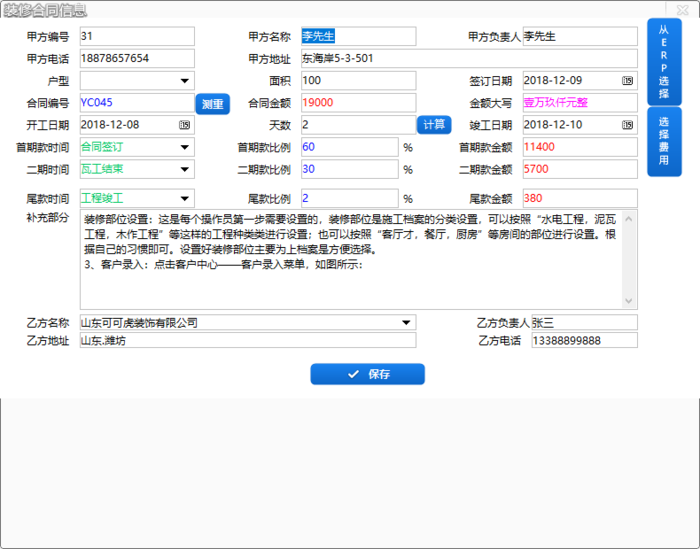Click the 二期款比例 field with 30
The width and height of the screenshot is (700, 549).
pyautogui.click(x=350, y=170)
